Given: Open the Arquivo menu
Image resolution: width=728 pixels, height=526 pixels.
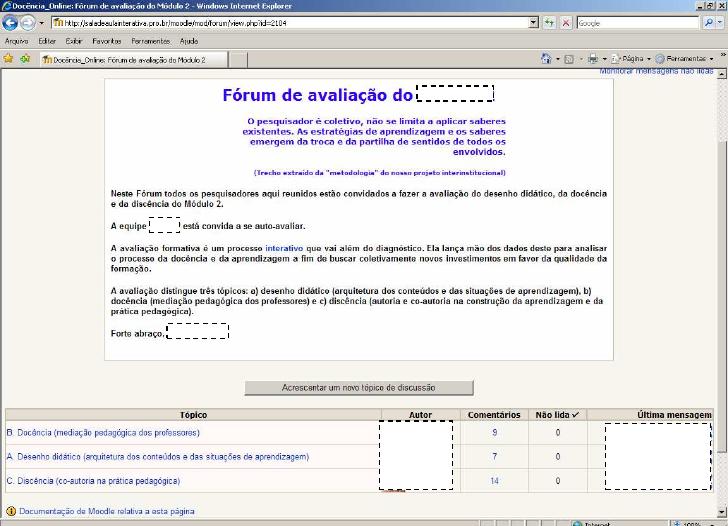Looking at the screenshot, I should (16, 41).
